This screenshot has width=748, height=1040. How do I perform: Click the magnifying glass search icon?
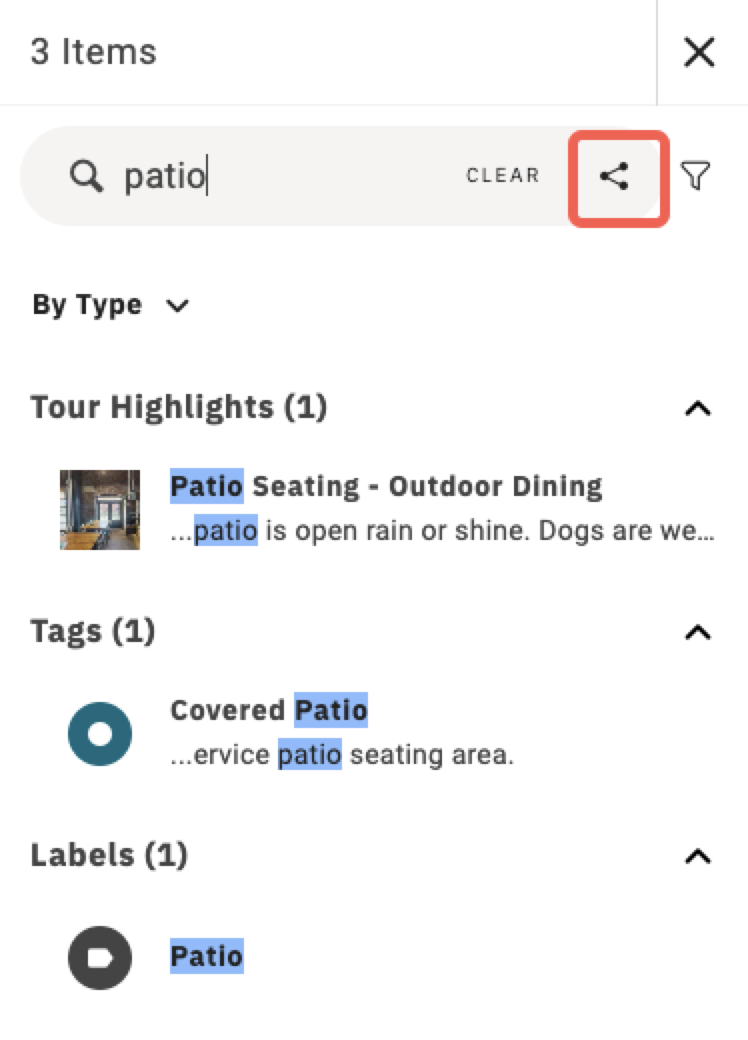(x=86, y=176)
